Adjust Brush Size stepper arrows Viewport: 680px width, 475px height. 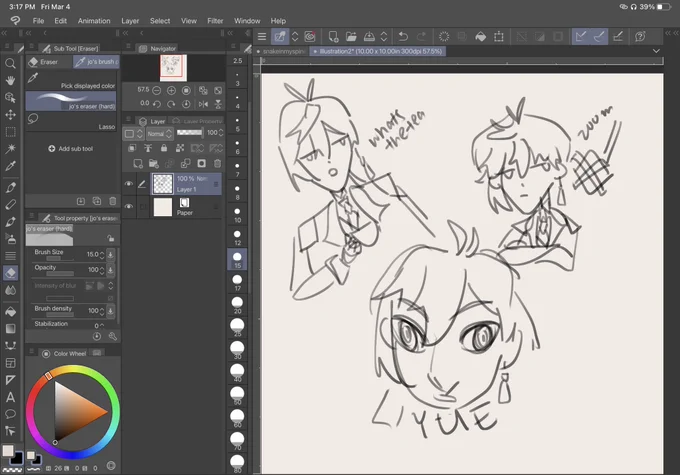click(102, 255)
